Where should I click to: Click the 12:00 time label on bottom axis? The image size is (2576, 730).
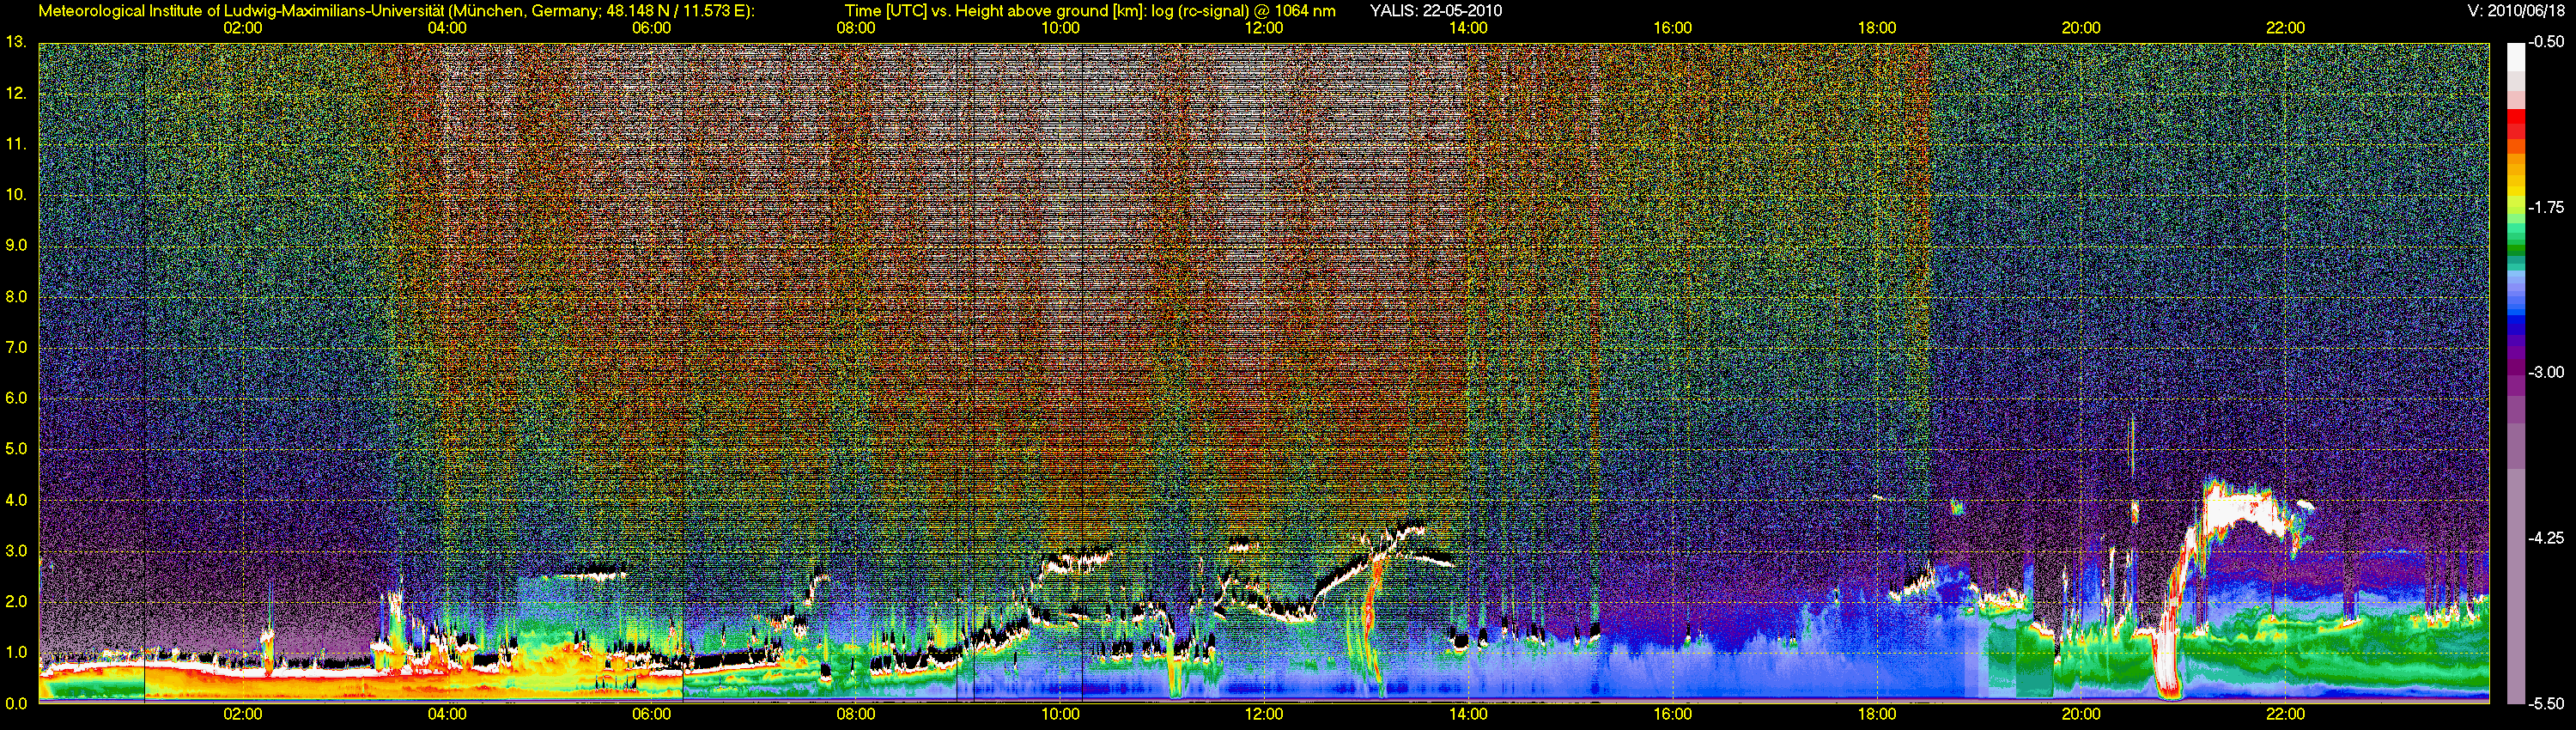click(1264, 714)
